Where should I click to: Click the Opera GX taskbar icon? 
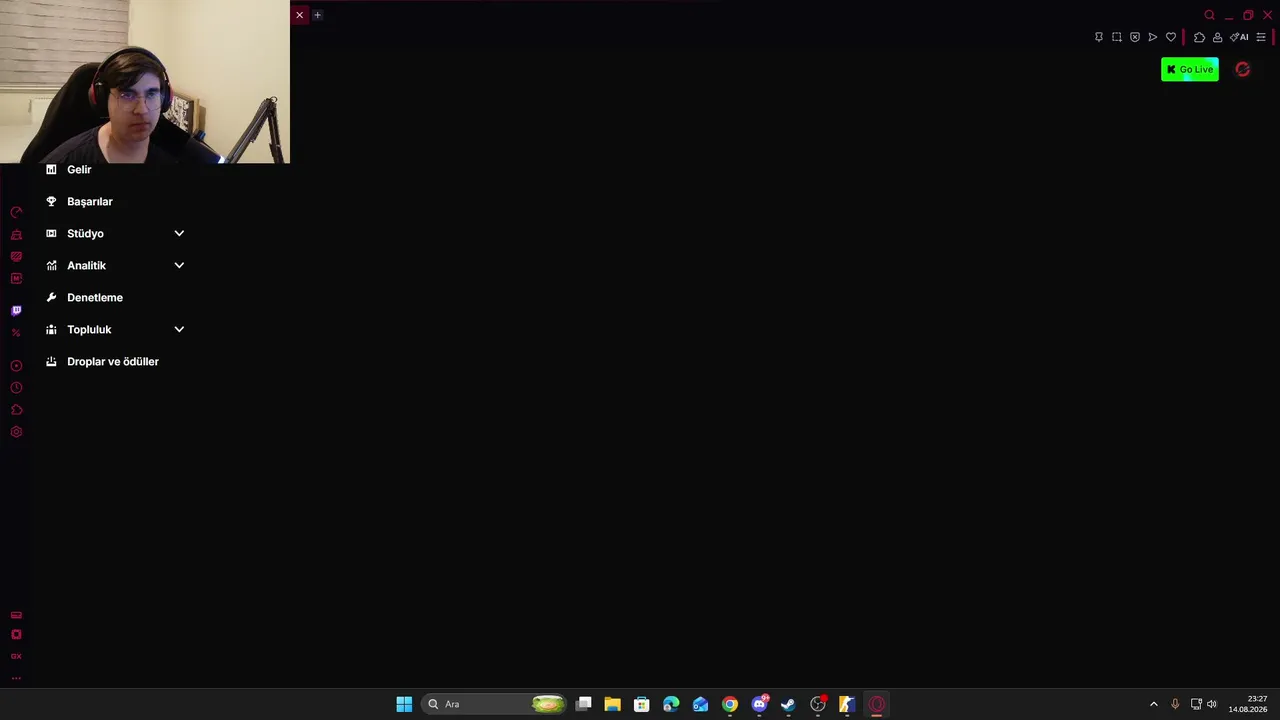(x=877, y=704)
